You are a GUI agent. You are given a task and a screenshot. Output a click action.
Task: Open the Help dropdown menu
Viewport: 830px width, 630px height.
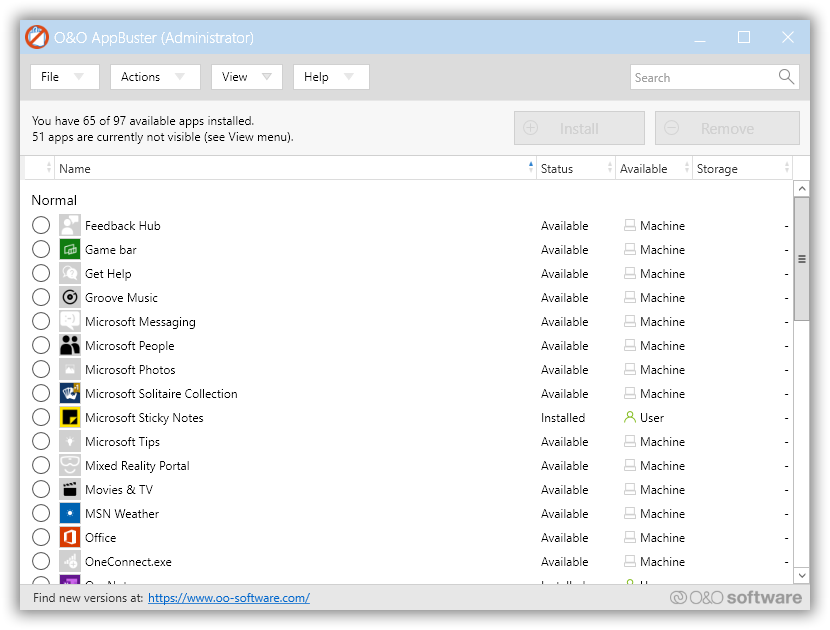click(x=331, y=77)
